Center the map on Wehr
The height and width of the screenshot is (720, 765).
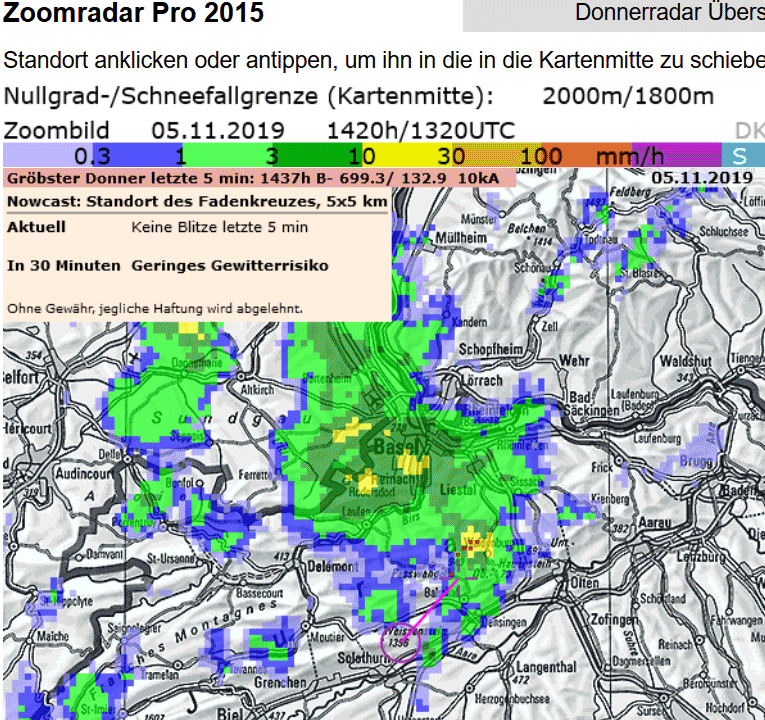574,361
